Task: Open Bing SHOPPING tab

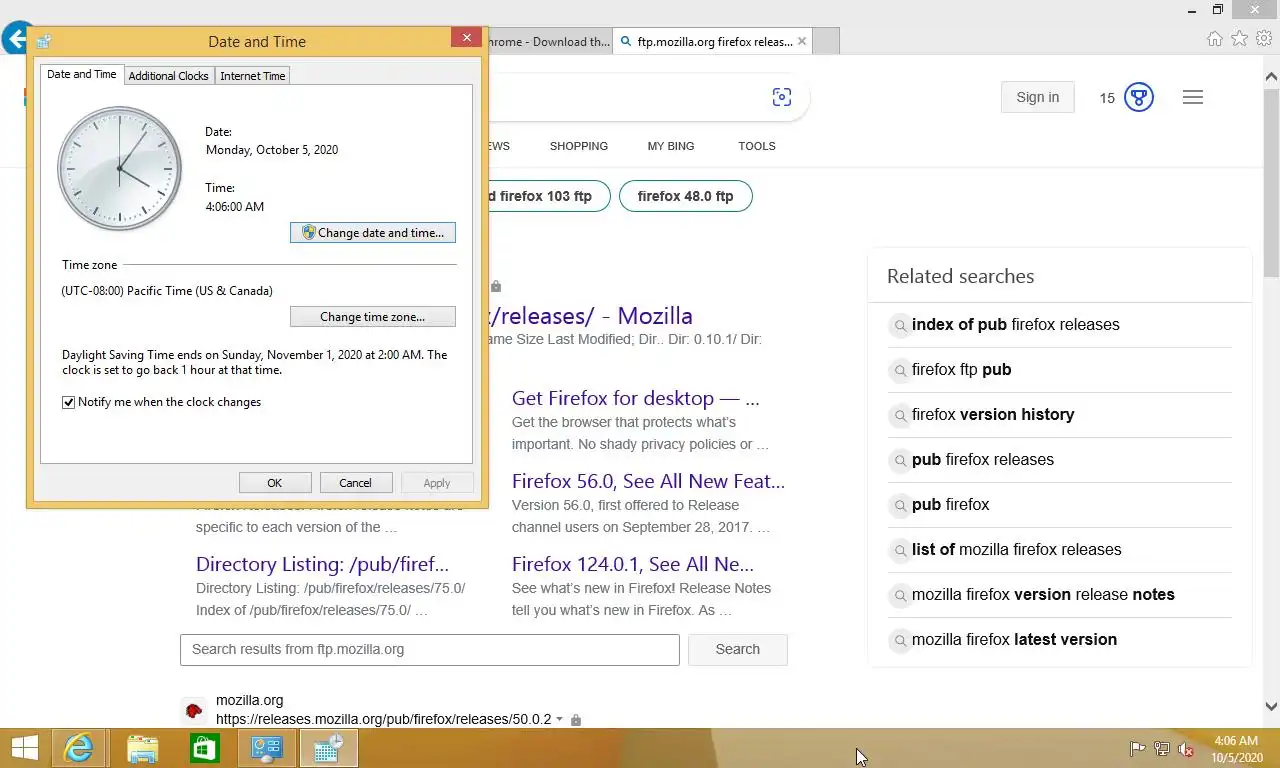Action: pos(579,146)
